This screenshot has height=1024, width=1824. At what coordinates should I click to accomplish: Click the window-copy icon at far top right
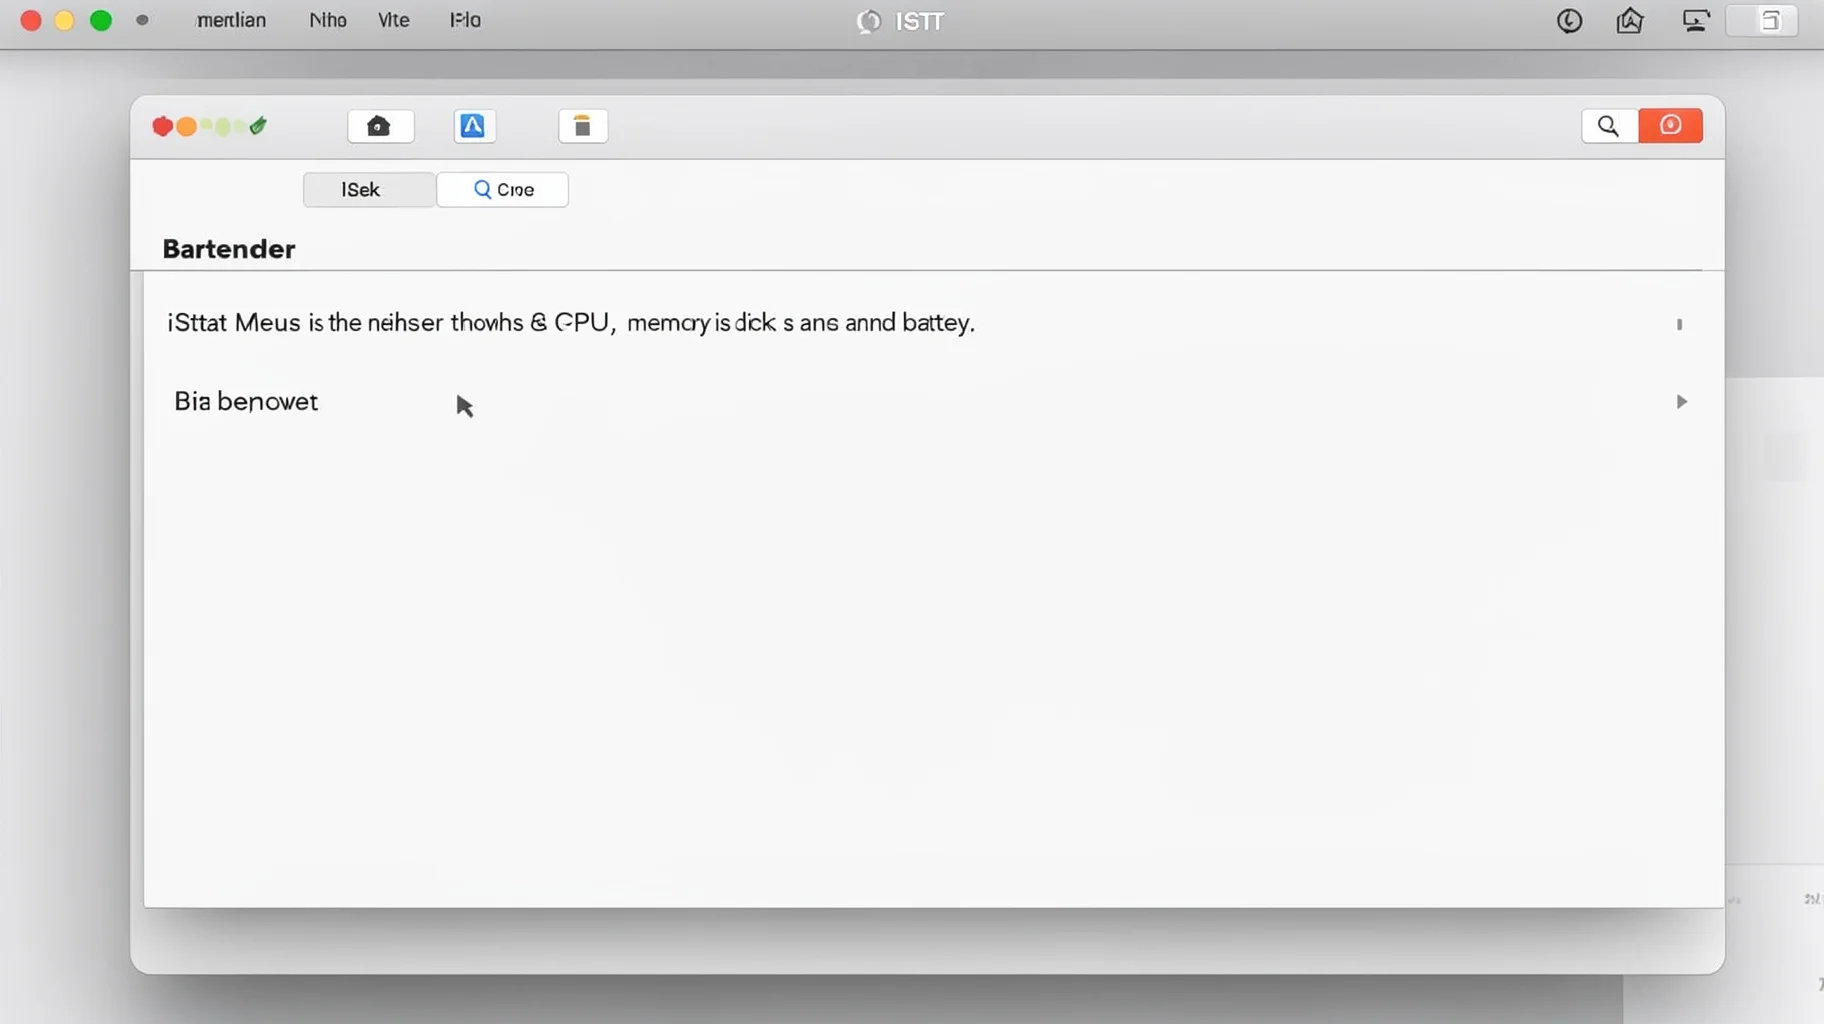coord(1769,21)
